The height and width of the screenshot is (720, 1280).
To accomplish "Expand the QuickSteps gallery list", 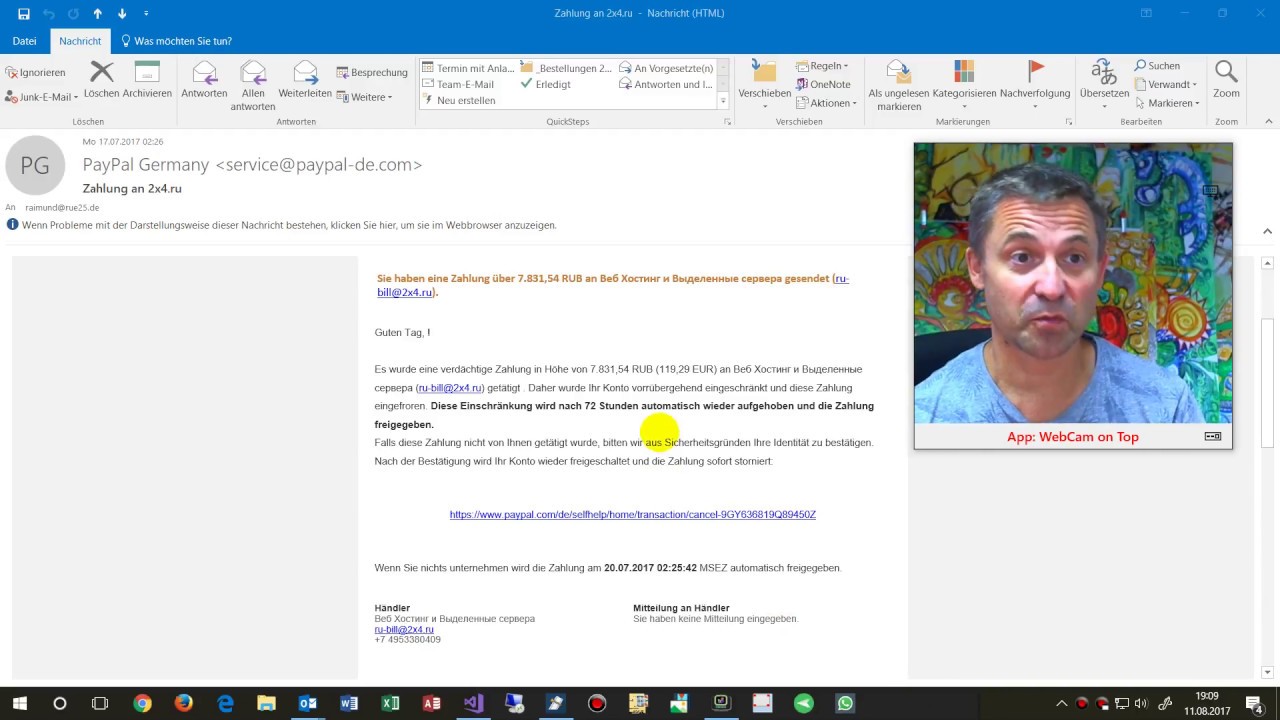I will (x=723, y=101).
